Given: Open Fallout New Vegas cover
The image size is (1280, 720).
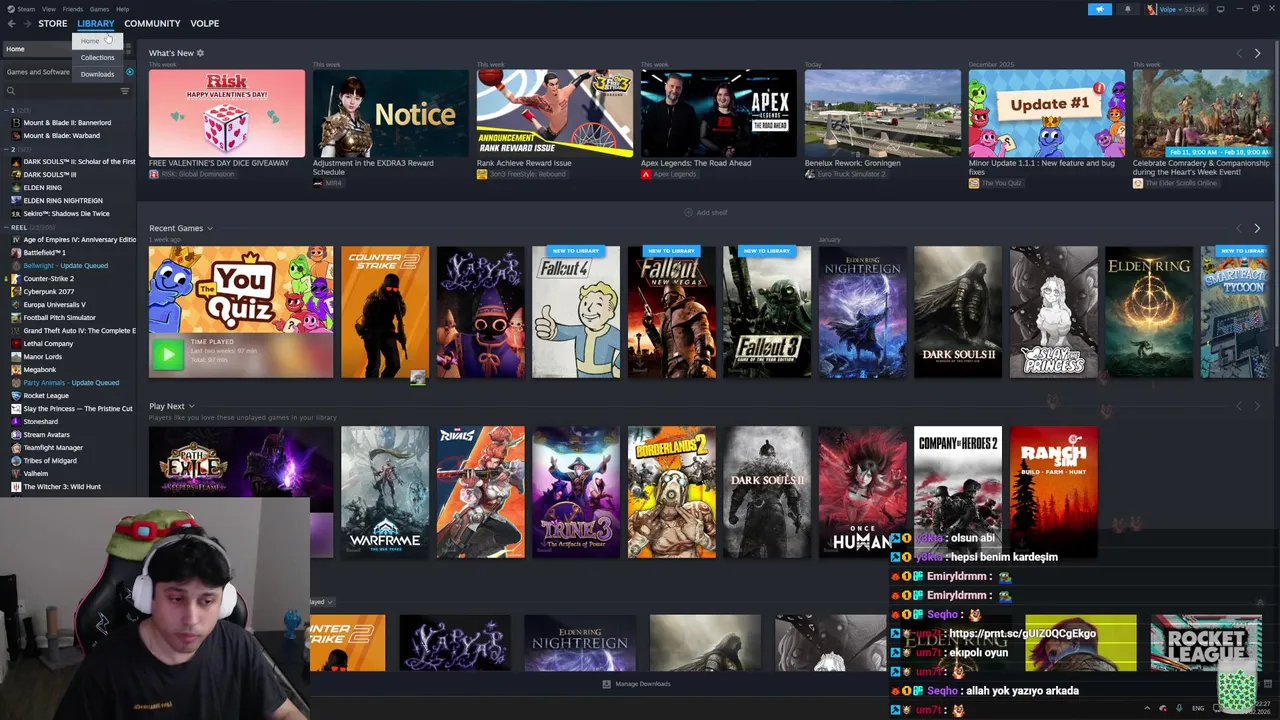Looking at the screenshot, I should click(x=672, y=312).
